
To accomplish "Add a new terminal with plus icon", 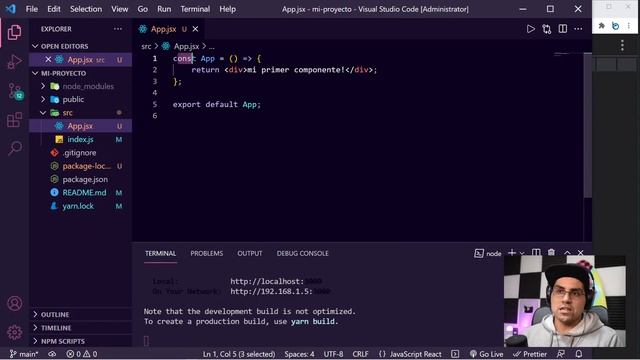I will [x=511, y=253].
